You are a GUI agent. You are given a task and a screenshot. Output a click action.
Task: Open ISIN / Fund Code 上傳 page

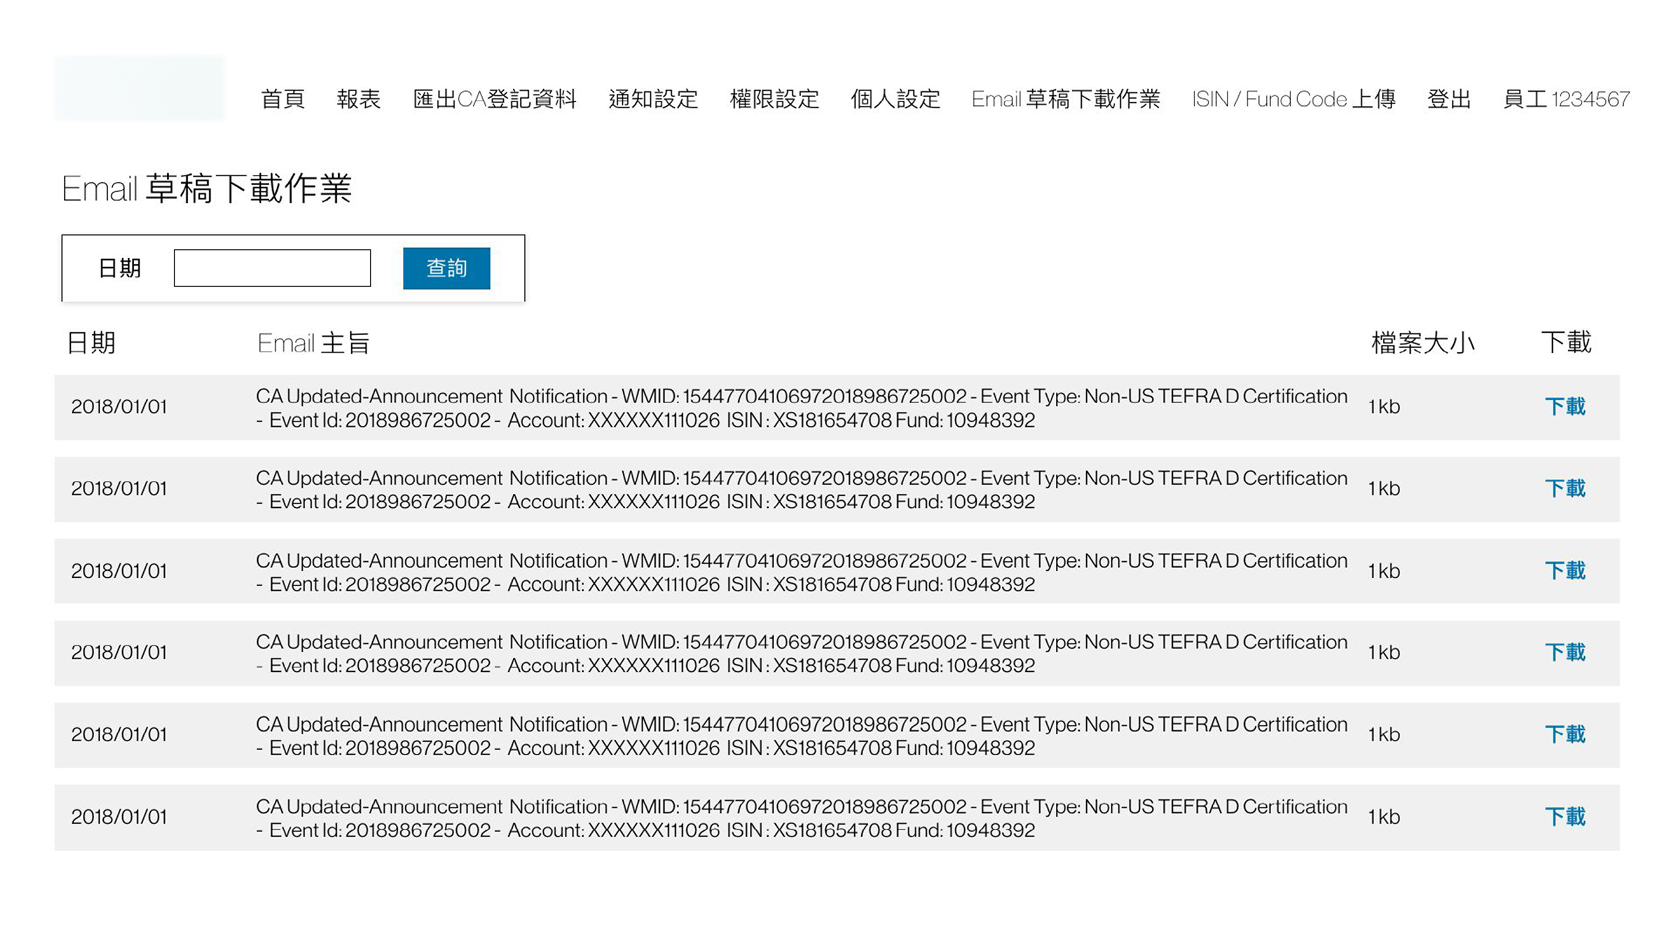[1293, 99]
